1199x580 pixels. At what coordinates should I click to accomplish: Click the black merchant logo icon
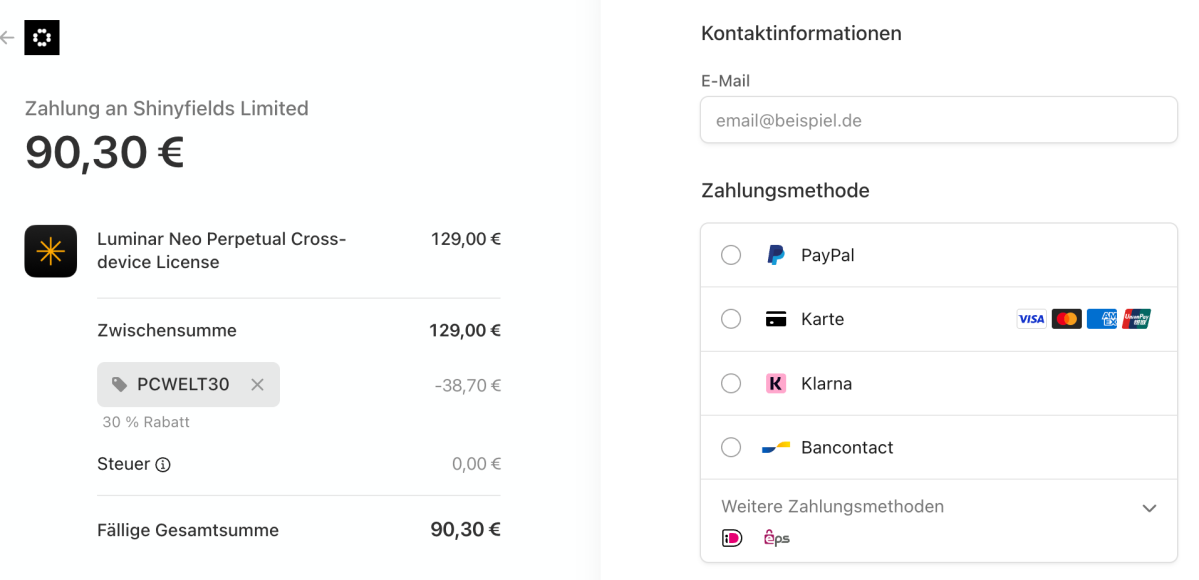[x=42, y=37]
